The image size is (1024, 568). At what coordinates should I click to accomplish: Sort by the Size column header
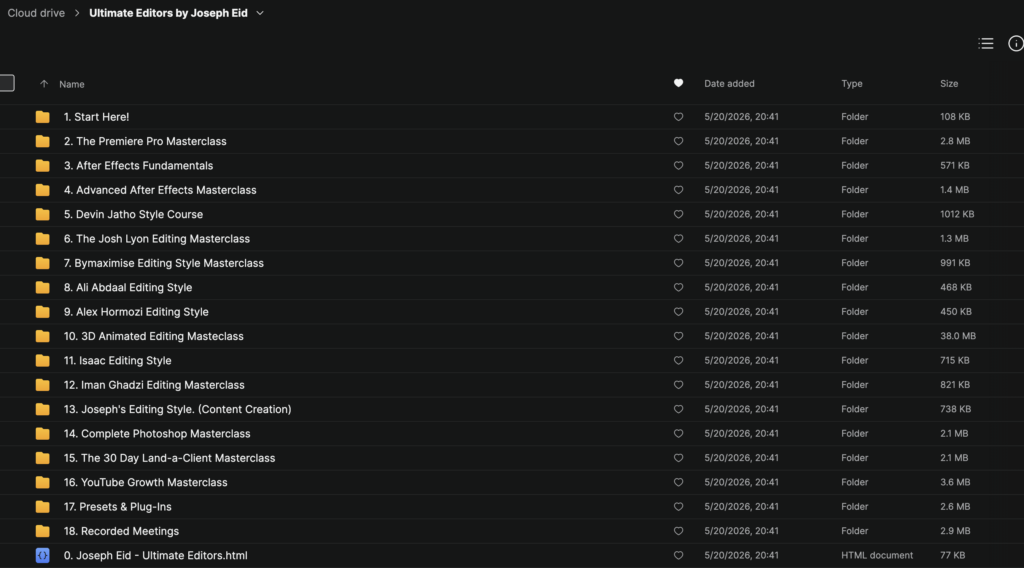949,84
